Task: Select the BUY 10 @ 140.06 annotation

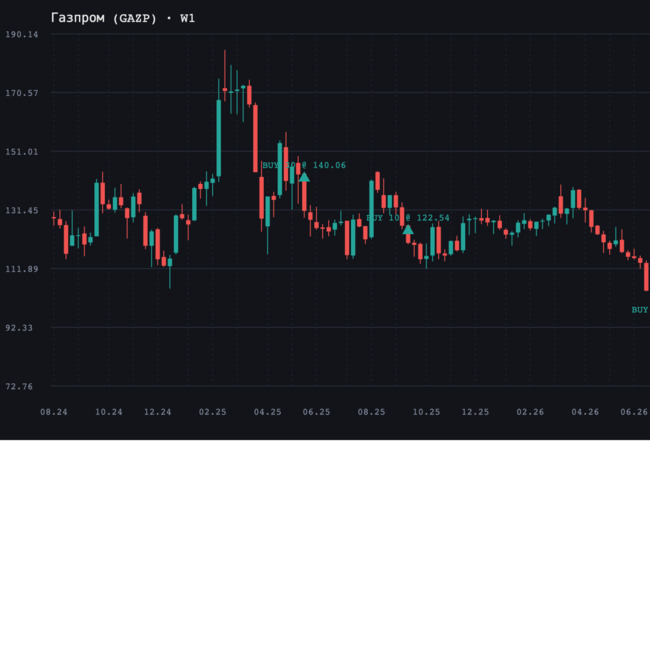Action: tap(304, 165)
